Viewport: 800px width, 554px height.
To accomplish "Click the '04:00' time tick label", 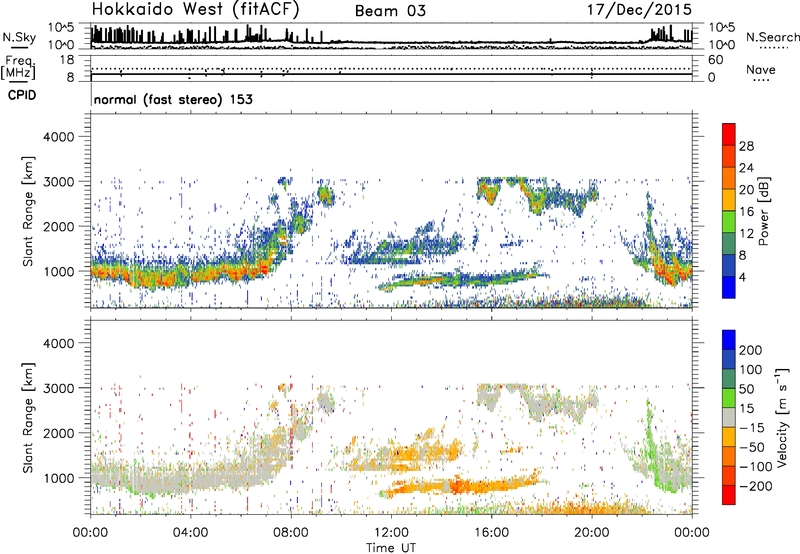I will click(190, 533).
